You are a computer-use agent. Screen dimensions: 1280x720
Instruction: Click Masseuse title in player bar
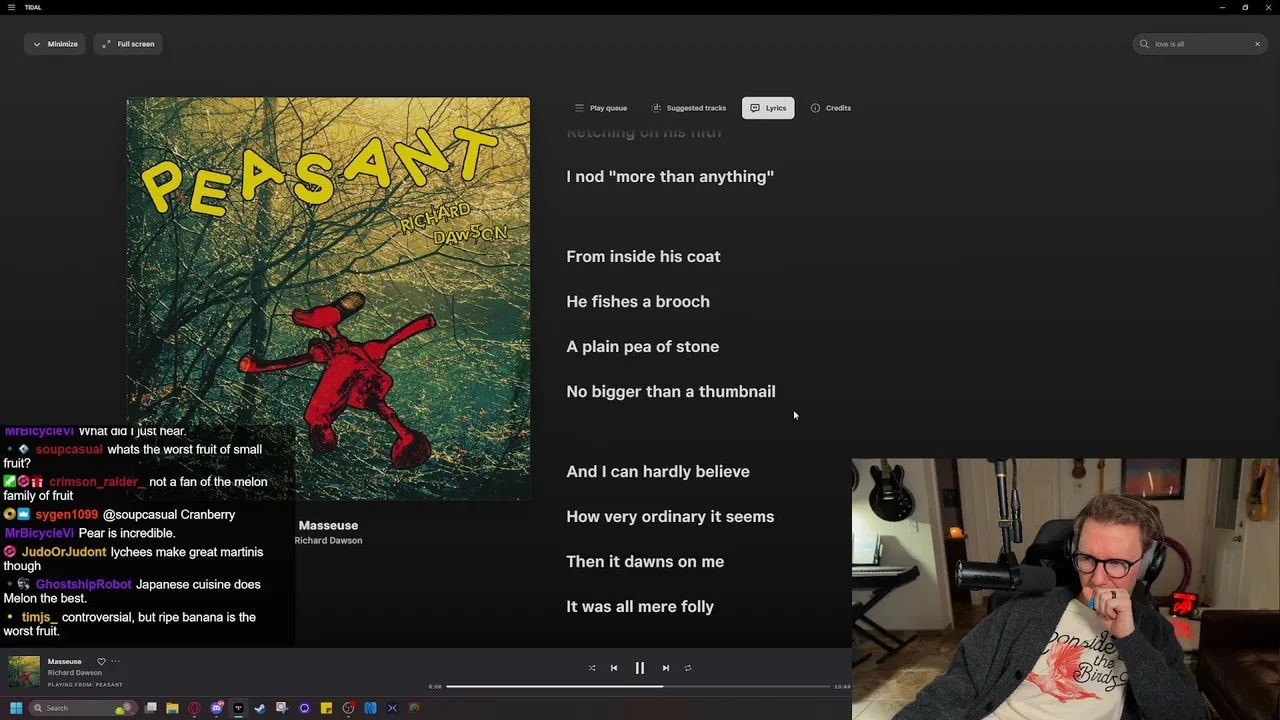click(x=65, y=661)
